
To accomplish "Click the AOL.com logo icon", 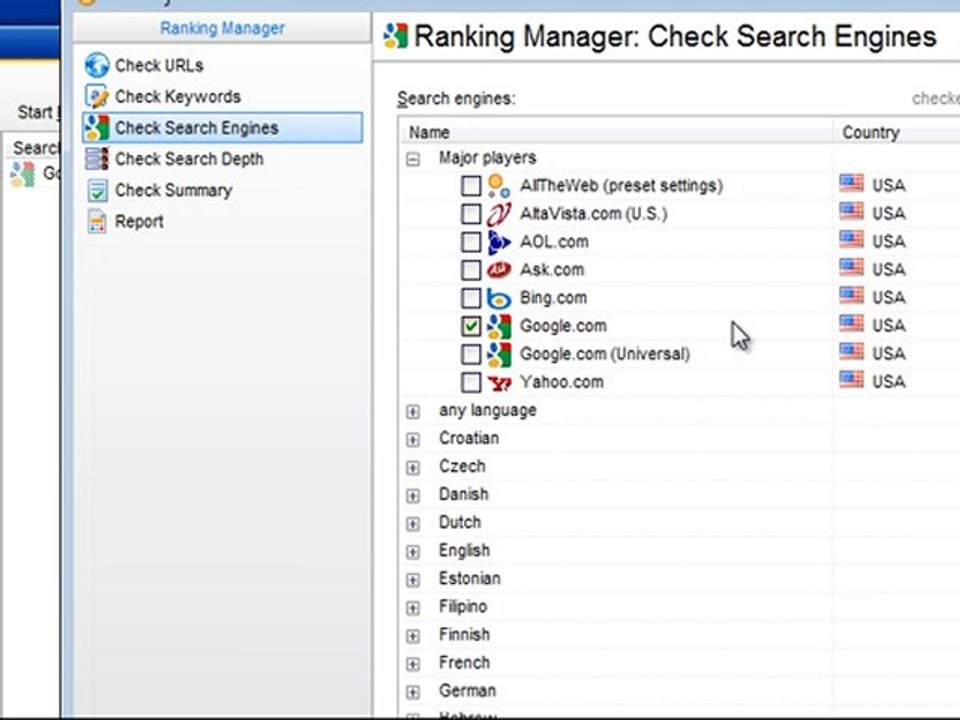I will click(498, 242).
